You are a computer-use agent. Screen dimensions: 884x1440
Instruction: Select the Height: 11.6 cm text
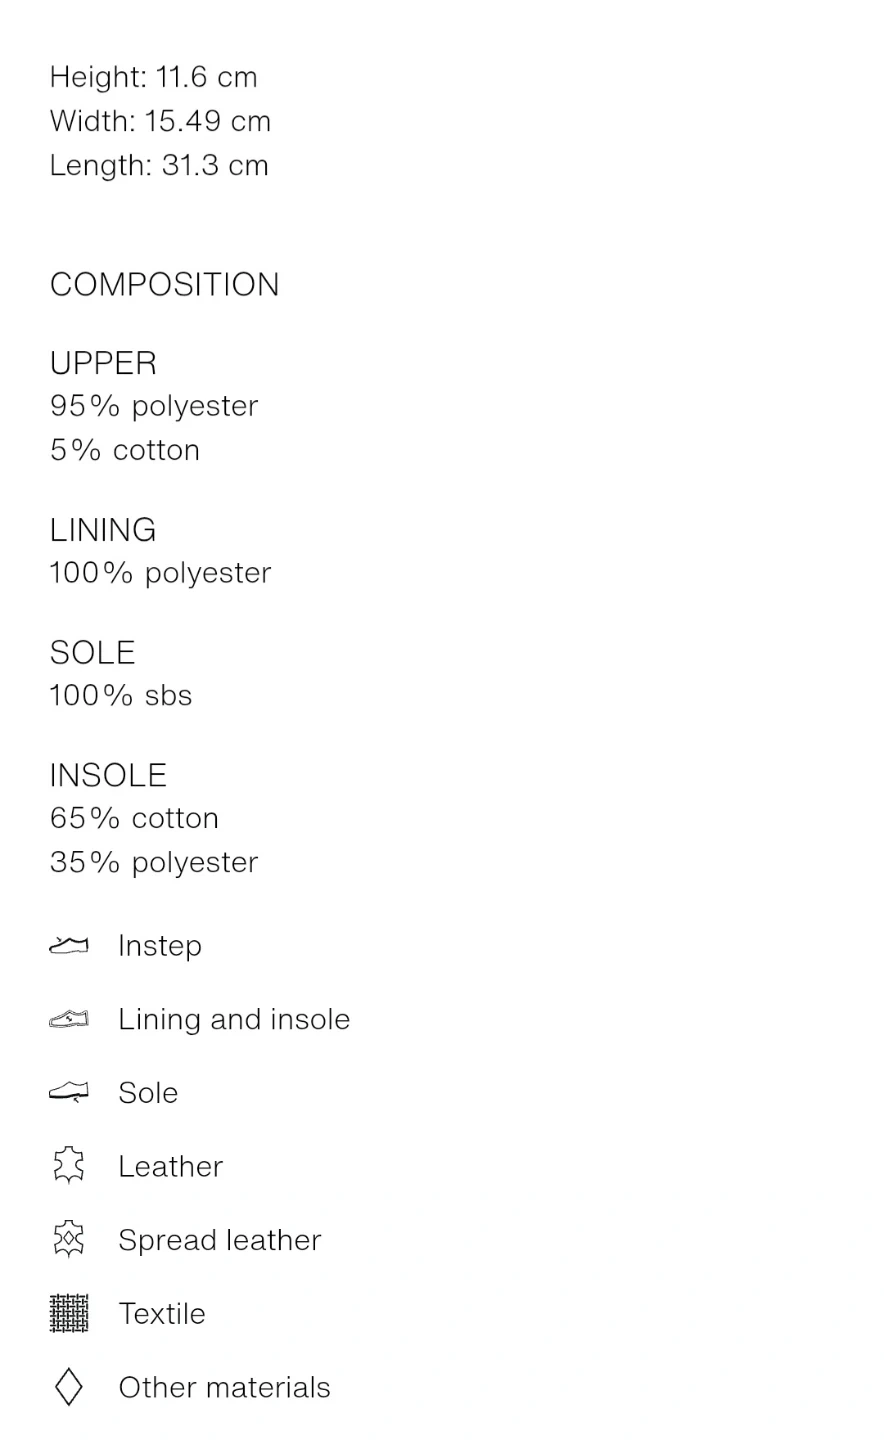pyautogui.click(x=154, y=77)
